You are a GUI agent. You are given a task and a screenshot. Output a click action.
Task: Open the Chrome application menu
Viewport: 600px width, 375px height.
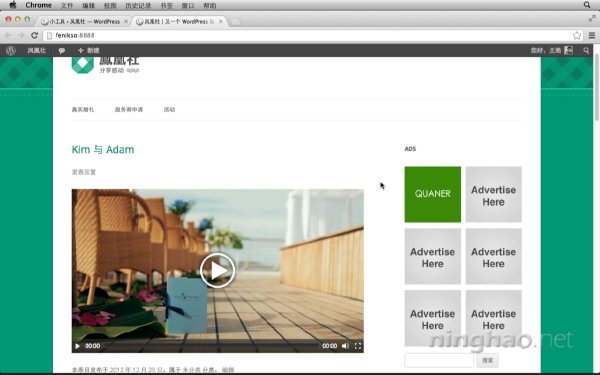click(x=38, y=5)
